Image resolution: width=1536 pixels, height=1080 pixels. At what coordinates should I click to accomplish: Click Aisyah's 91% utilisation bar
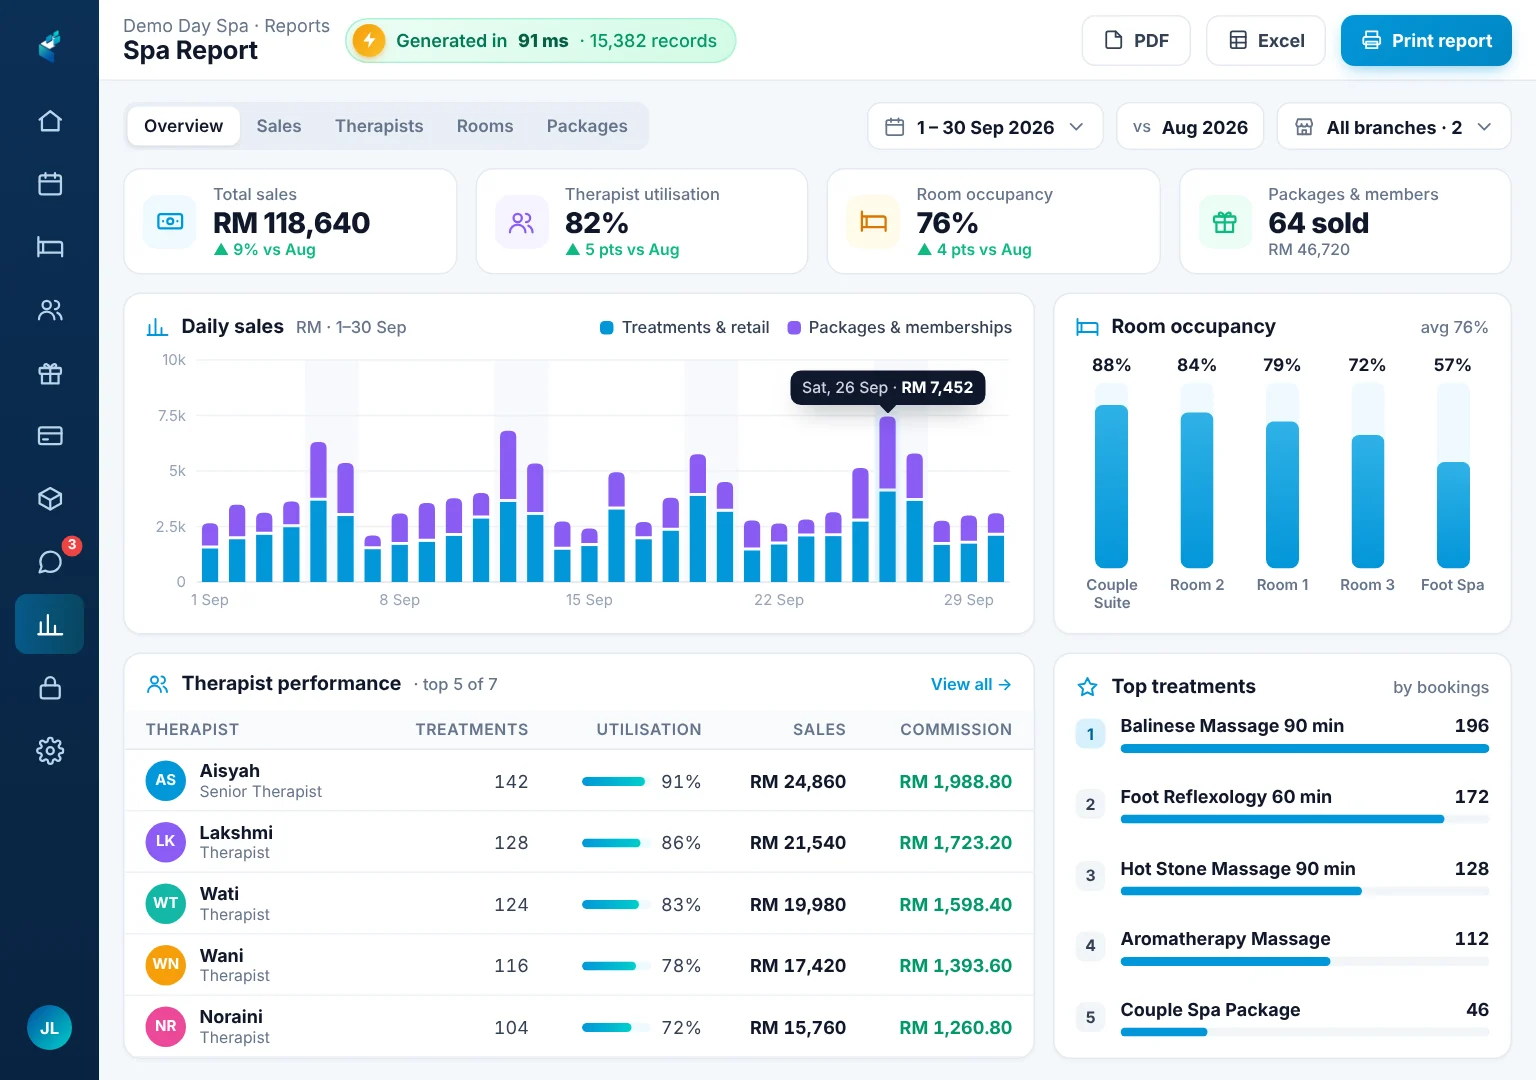click(616, 782)
